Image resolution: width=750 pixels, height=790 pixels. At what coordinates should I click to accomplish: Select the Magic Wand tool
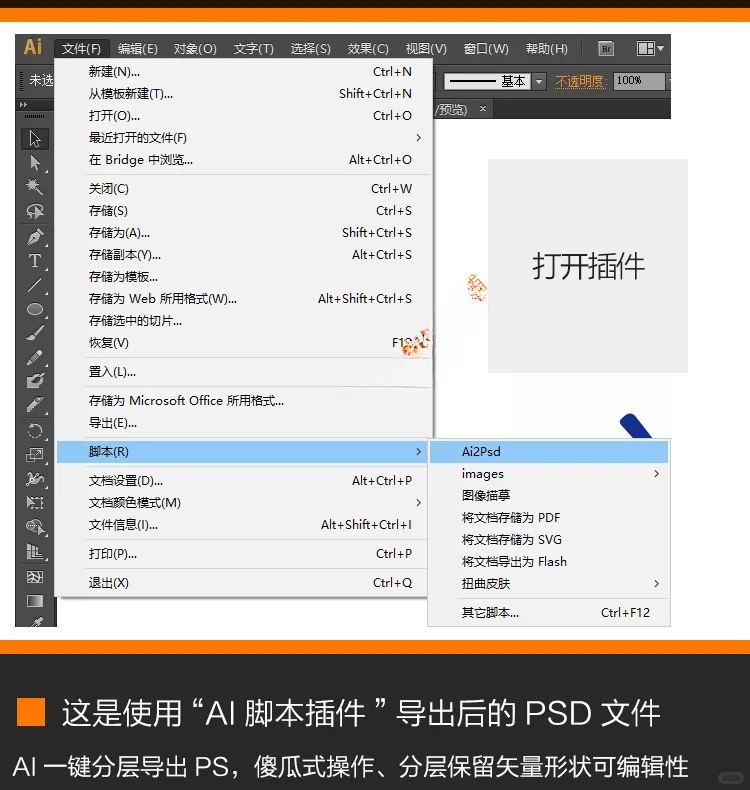coord(35,187)
